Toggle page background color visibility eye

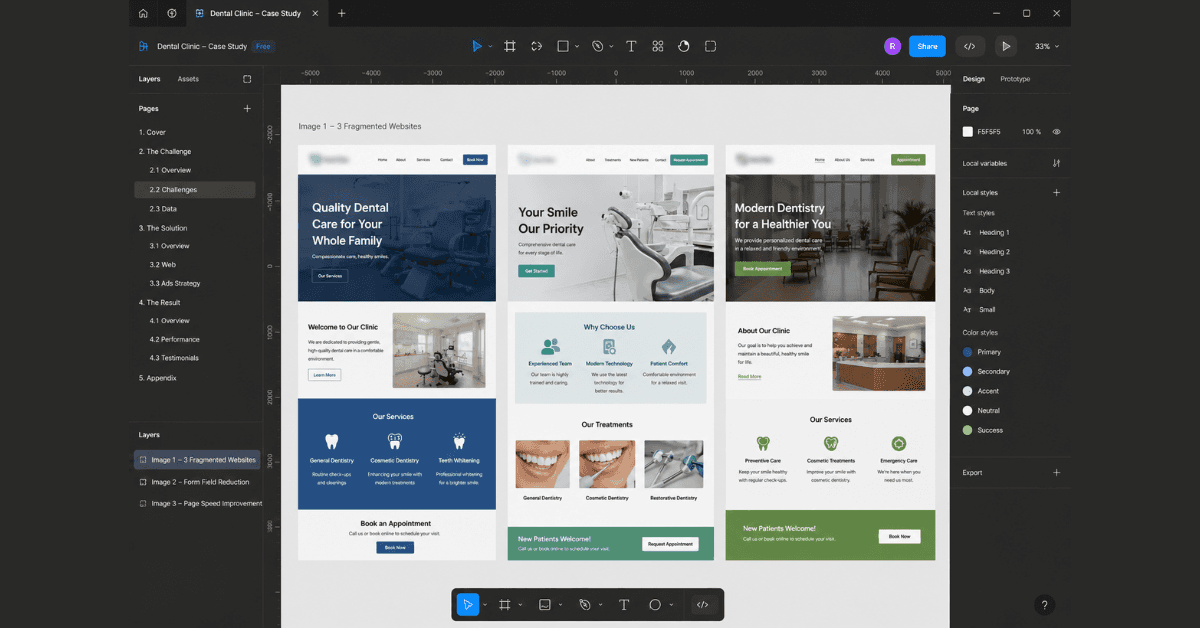pos(1057,132)
